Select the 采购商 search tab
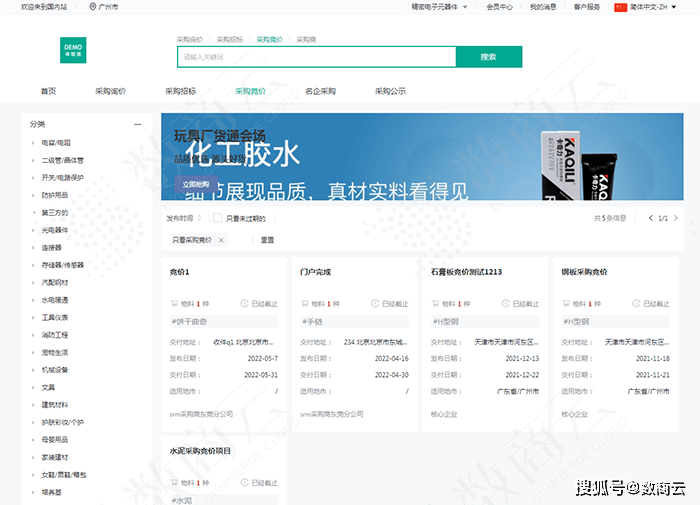 pyautogui.click(x=306, y=40)
